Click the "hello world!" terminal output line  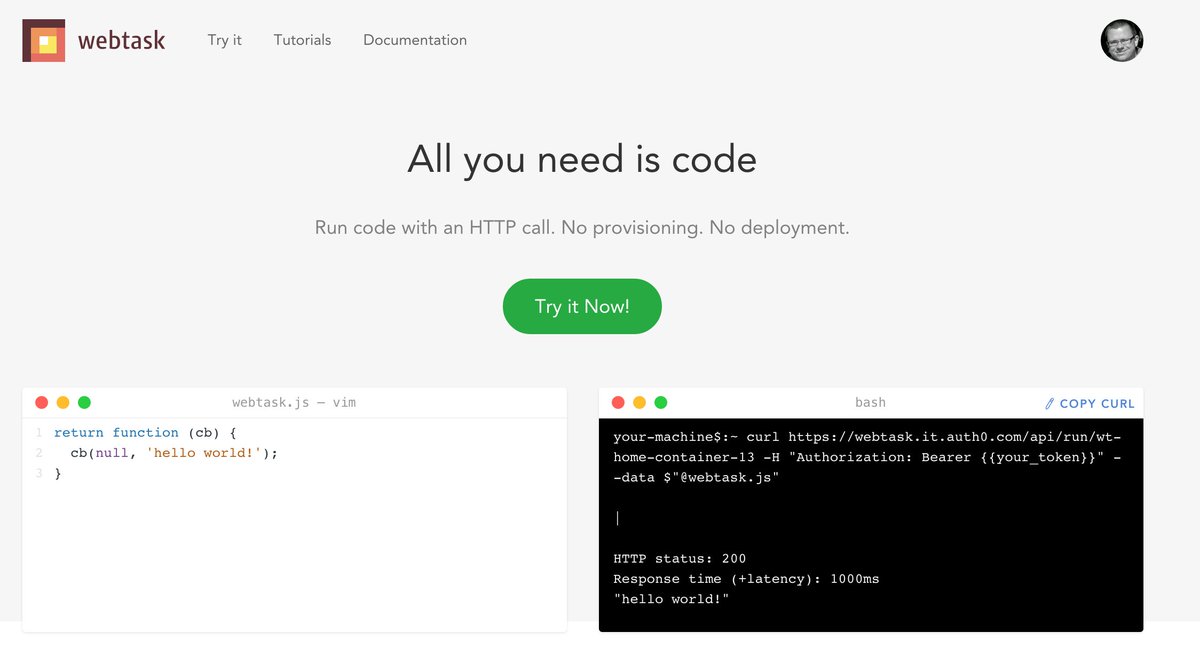(671, 598)
